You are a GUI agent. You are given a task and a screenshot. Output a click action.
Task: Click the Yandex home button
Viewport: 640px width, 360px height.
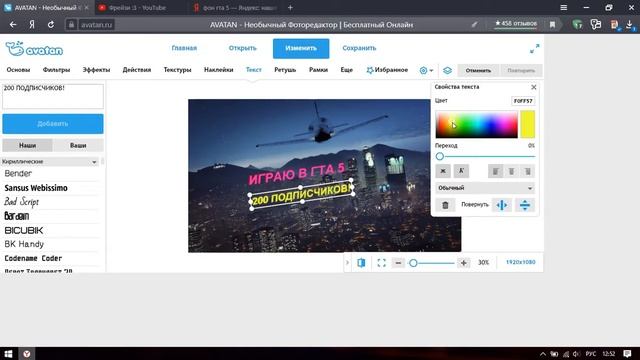pyautogui.click(x=32, y=24)
